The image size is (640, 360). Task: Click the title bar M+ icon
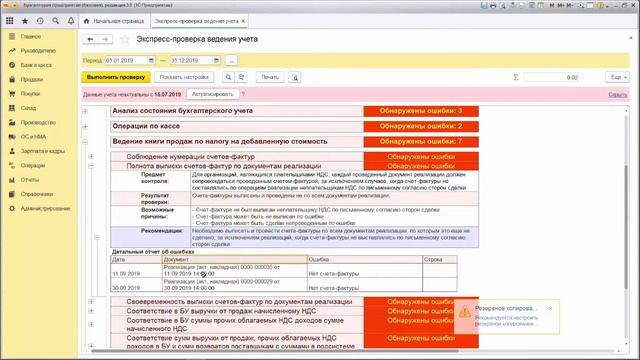[561, 5]
